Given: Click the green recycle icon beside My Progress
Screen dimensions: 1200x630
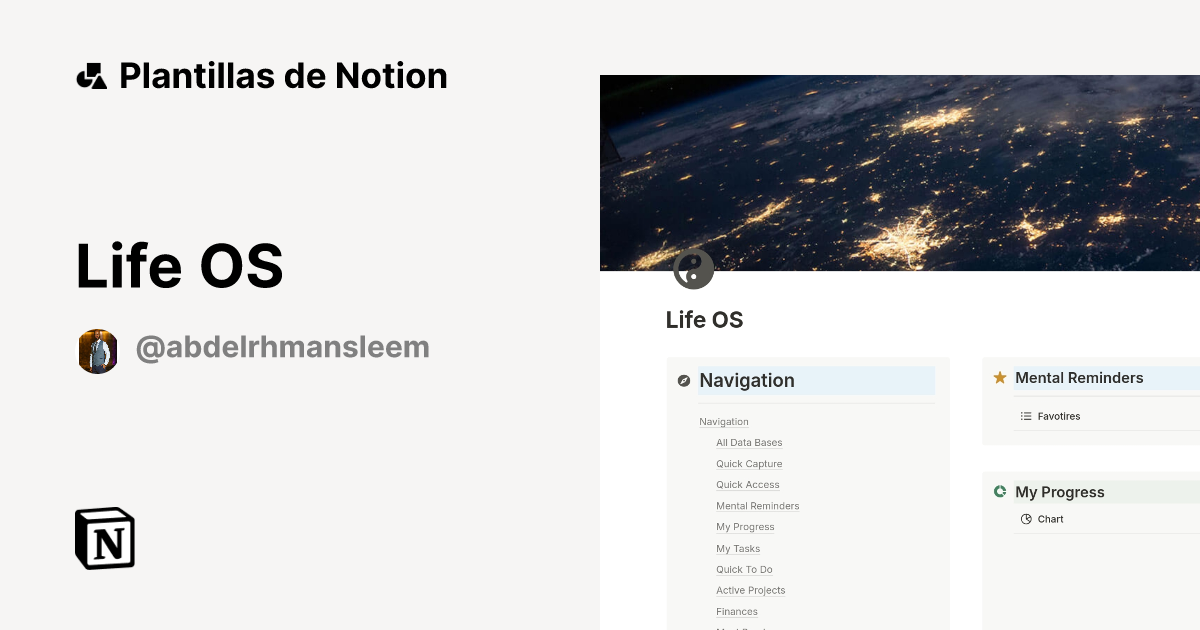Looking at the screenshot, I should point(999,491).
